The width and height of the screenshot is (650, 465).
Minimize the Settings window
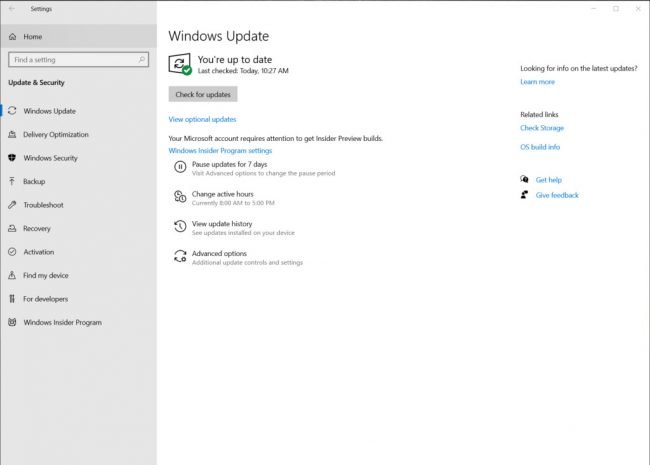click(x=594, y=9)
